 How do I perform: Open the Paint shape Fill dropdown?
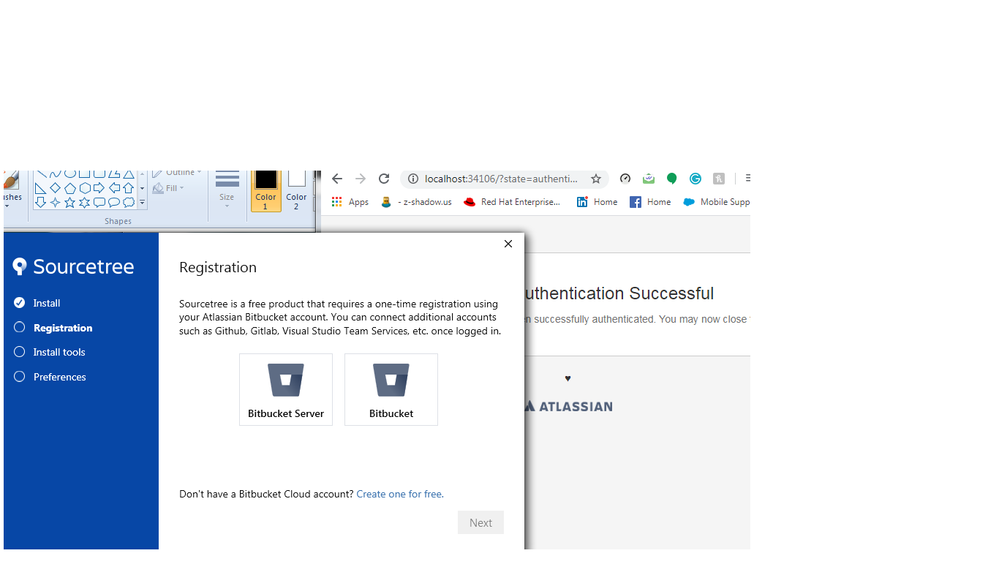pyautogui.click(x=168, y=188)
